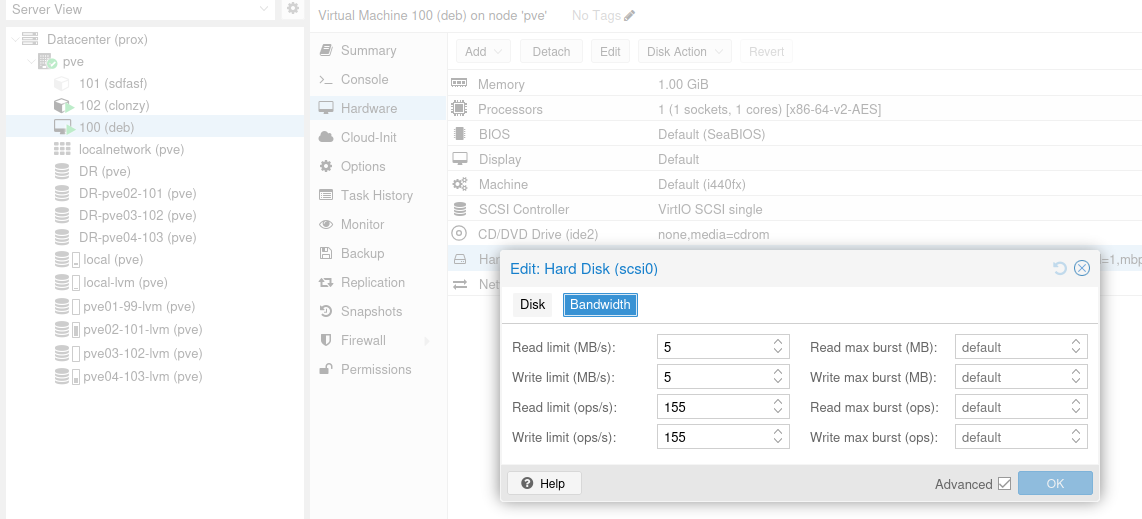Select the DR (pve) storage
This screenshot has width=1142, height=519.
105,172
